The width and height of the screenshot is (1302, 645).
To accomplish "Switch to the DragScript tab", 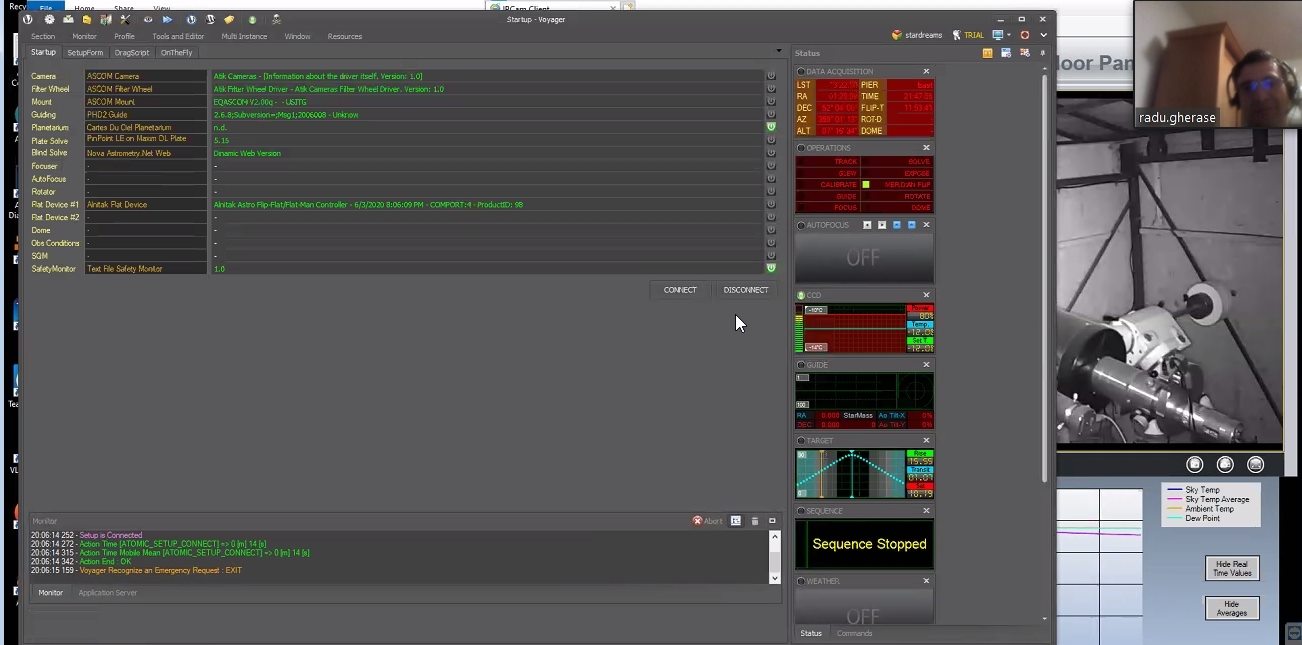I will click(x=132, y=52).
